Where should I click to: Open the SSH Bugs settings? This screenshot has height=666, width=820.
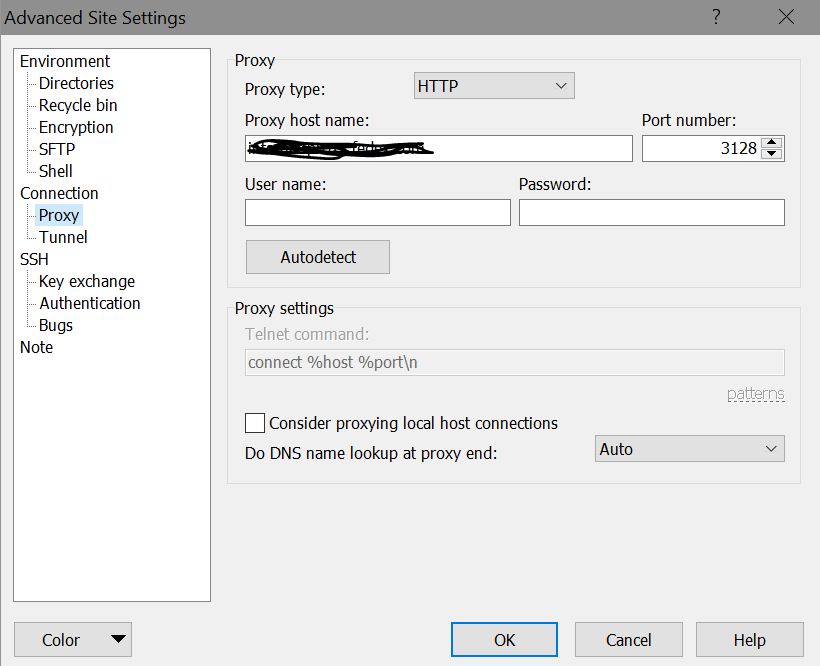click(57, 325)
